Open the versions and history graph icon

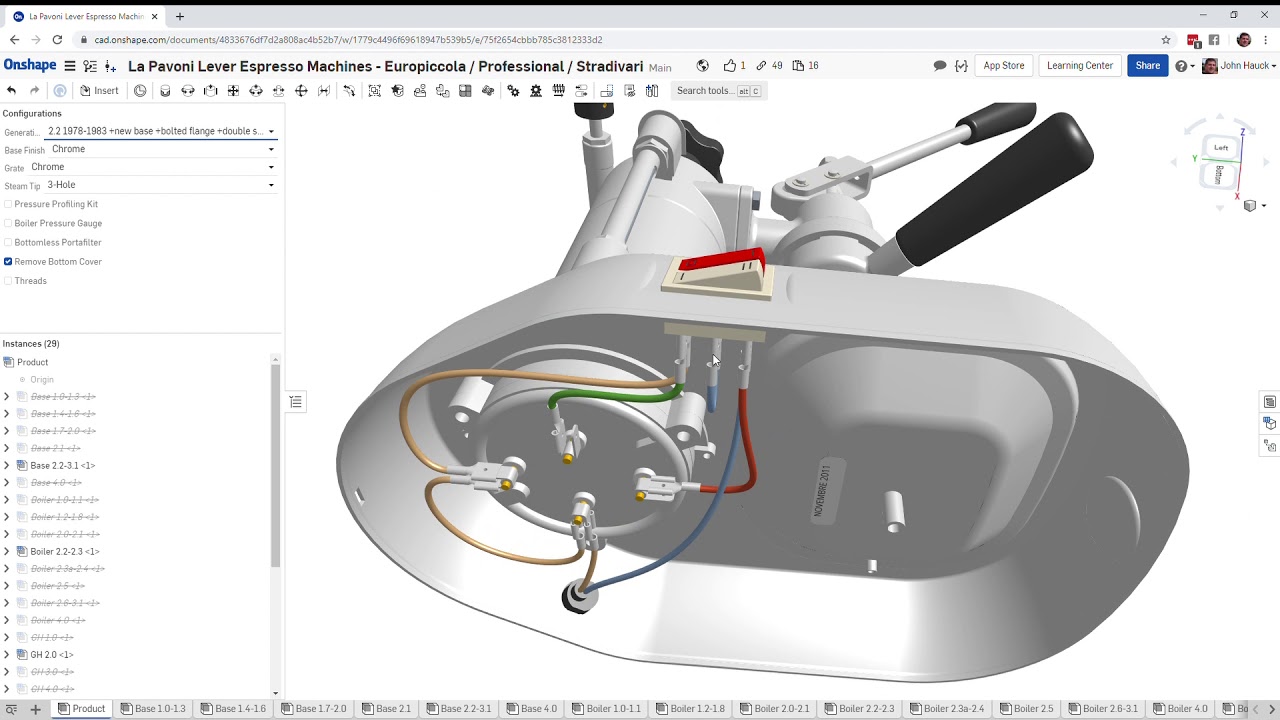(90, 66)
